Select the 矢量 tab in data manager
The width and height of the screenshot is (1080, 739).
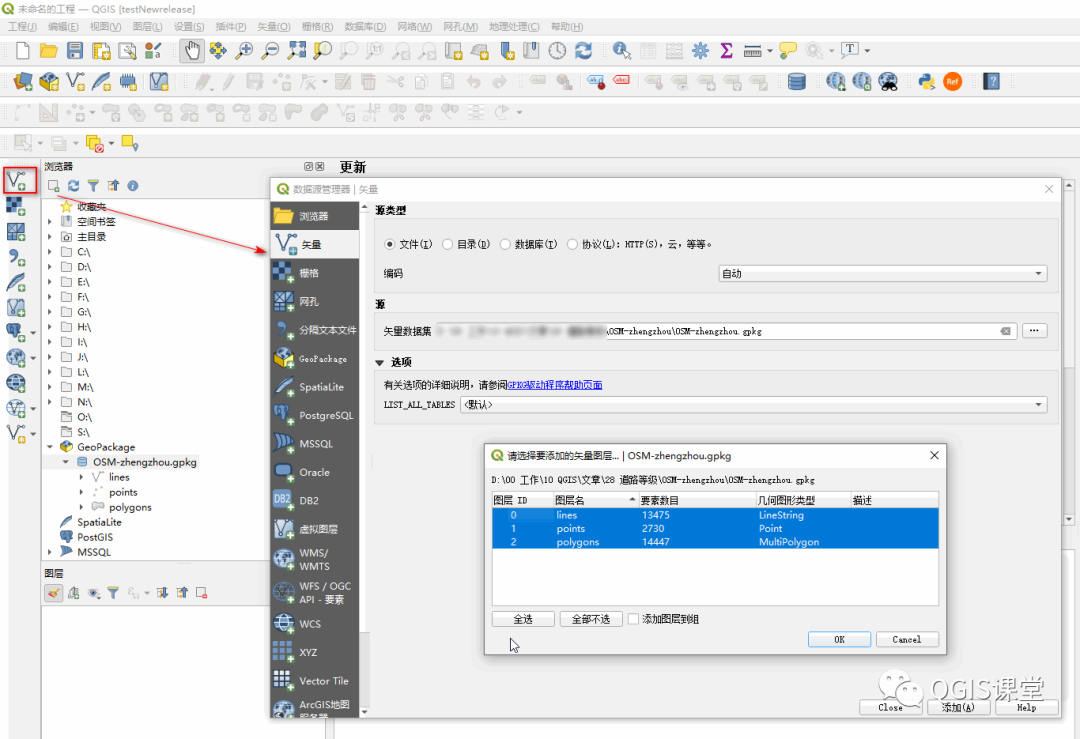(315, 244)
